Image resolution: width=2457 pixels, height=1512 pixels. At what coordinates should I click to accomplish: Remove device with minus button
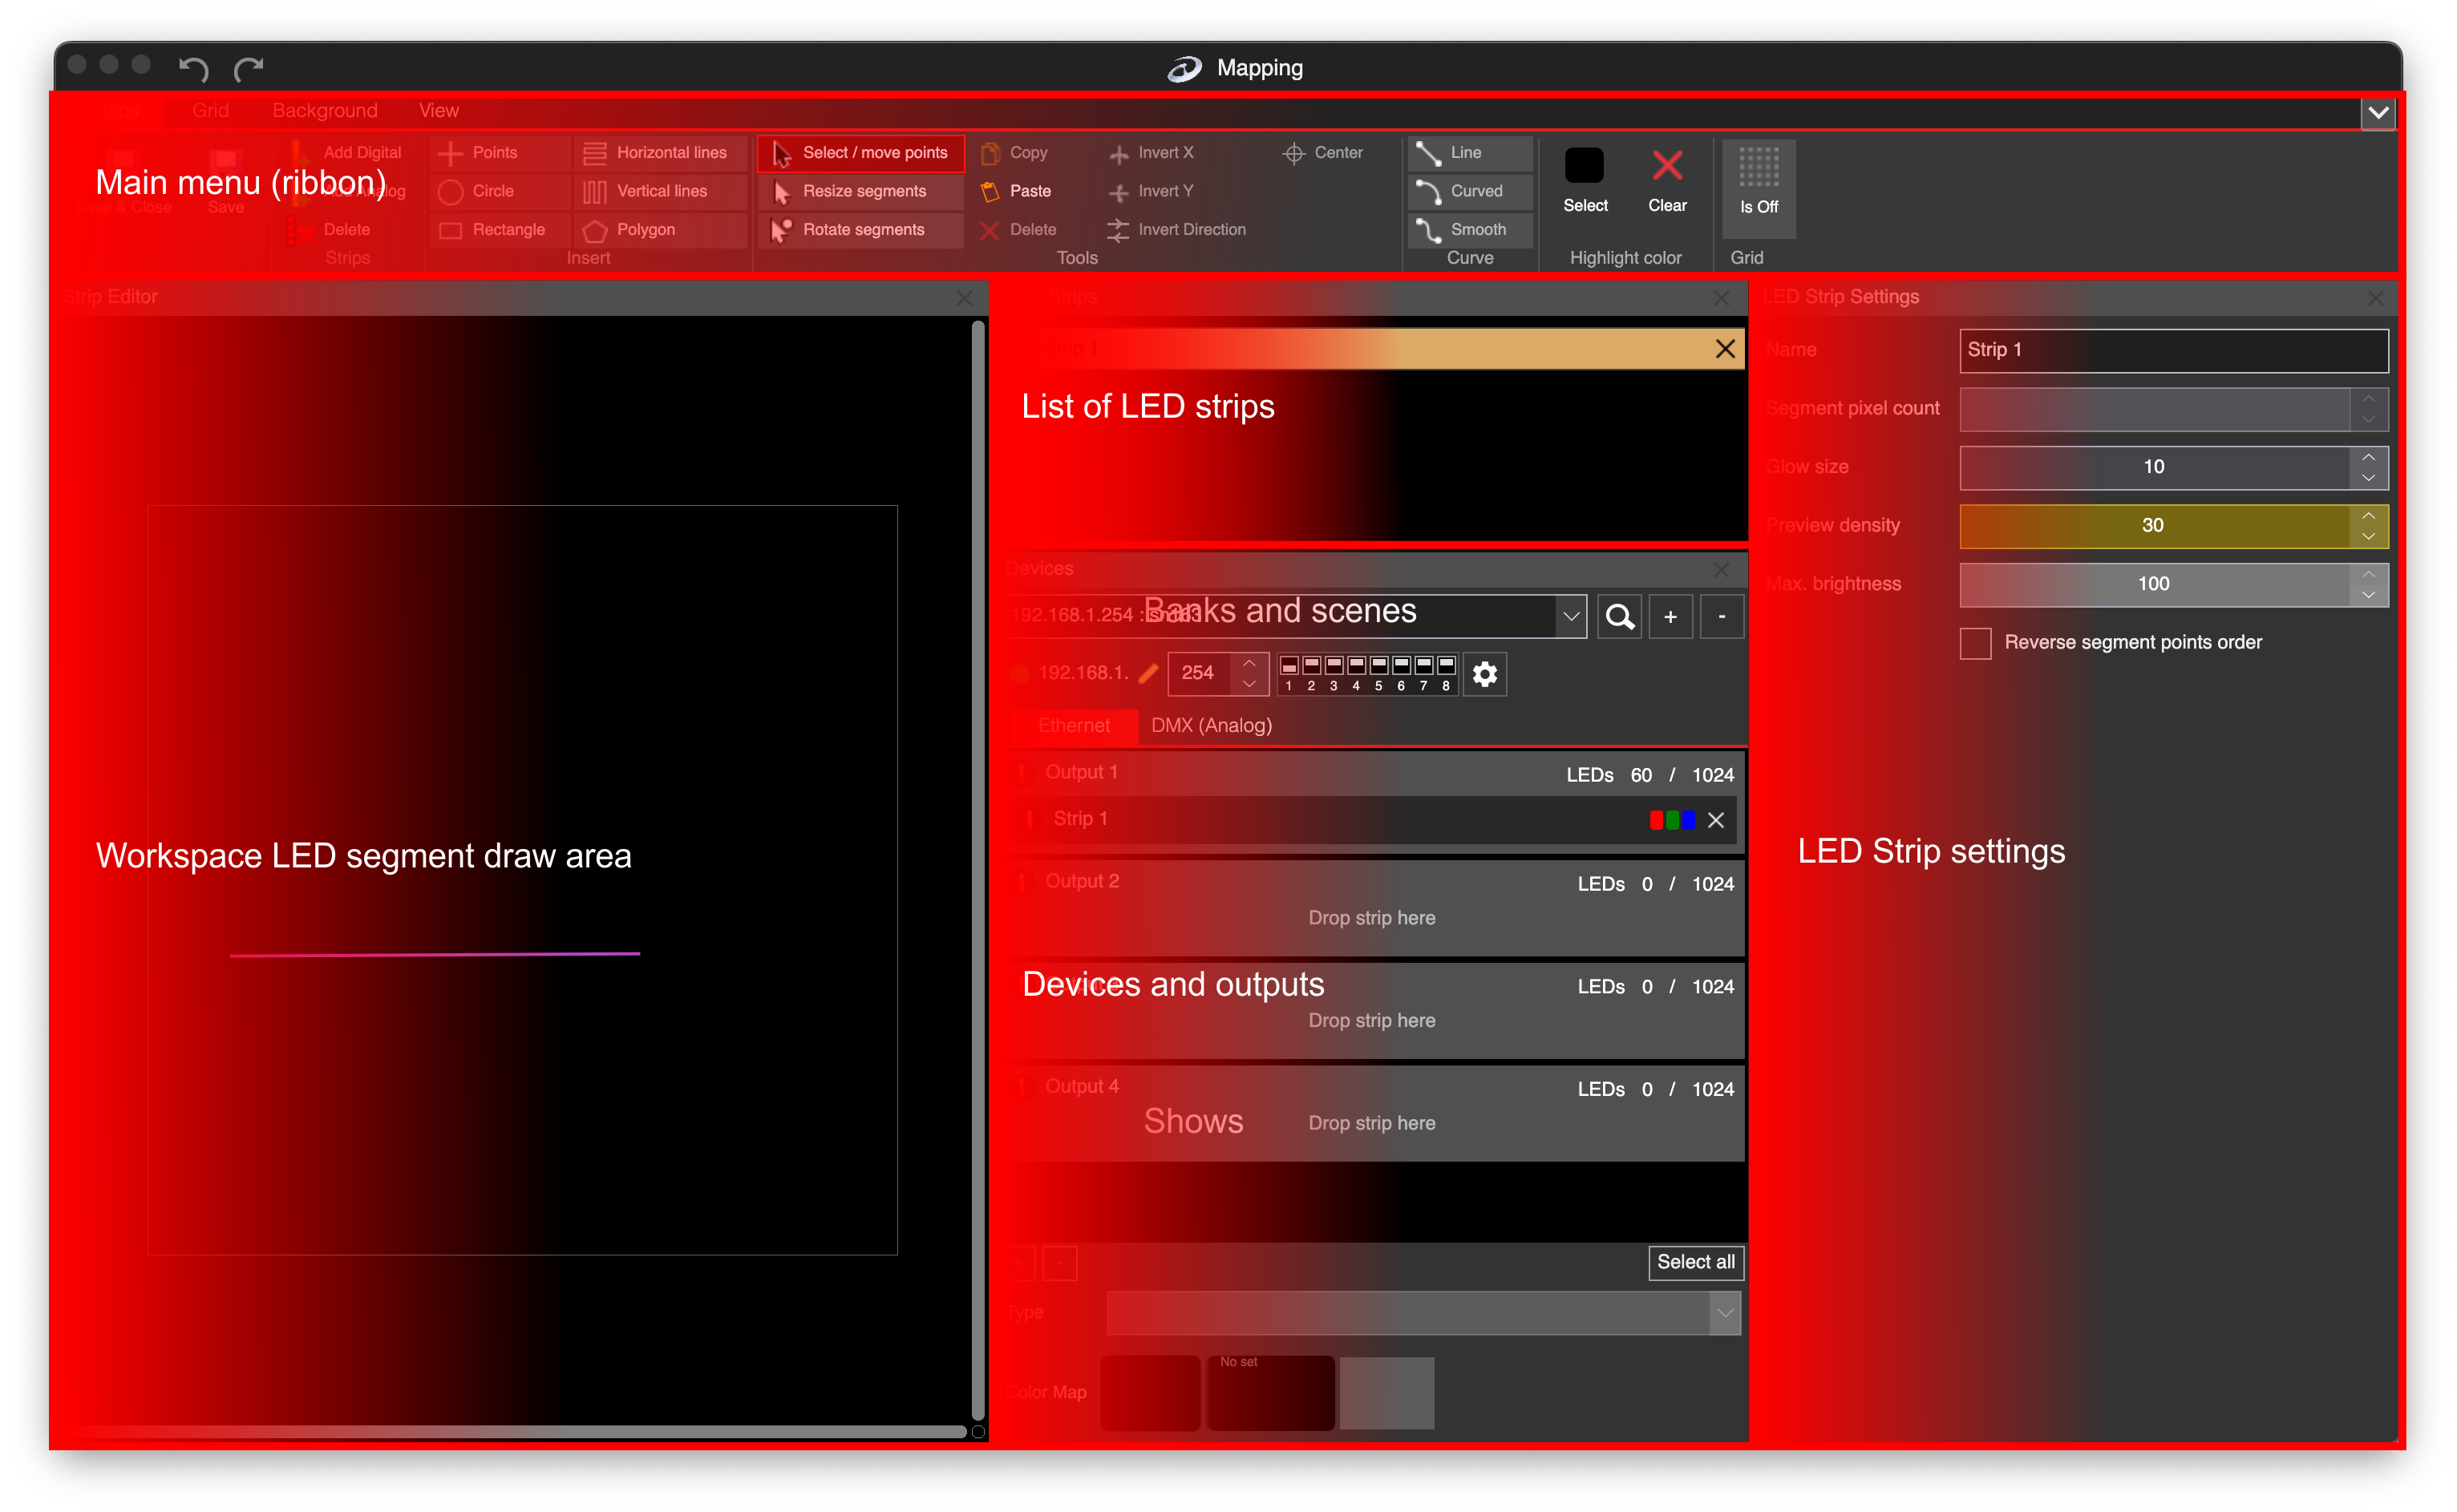point(1721,617)
